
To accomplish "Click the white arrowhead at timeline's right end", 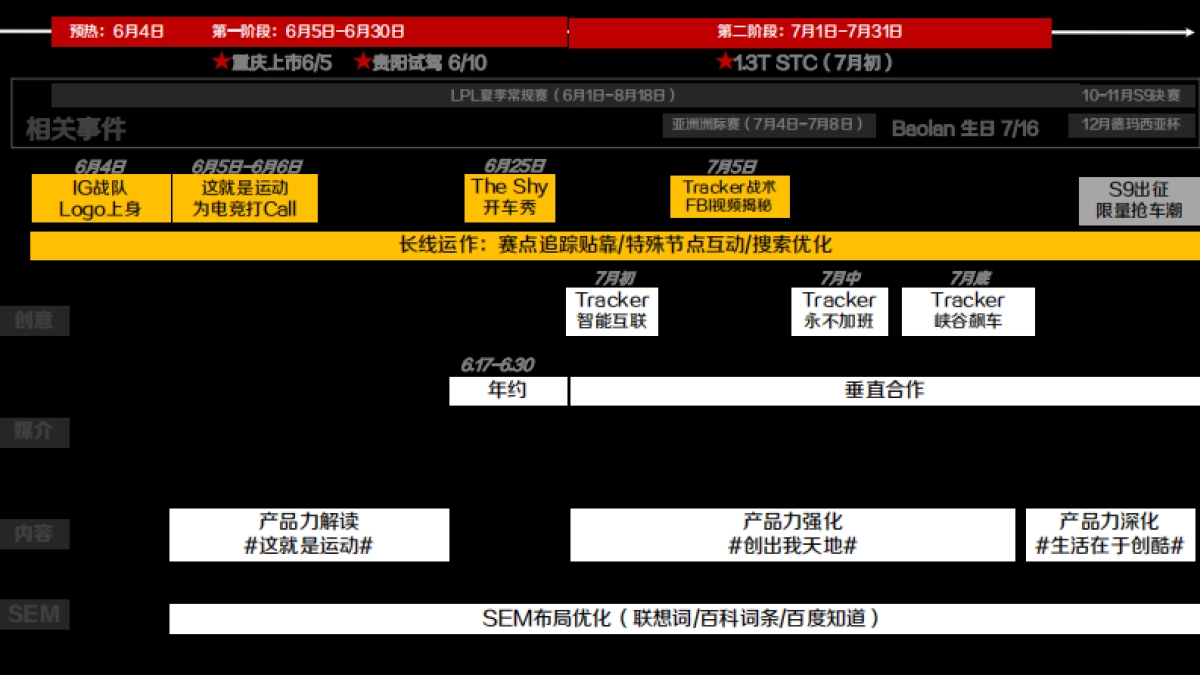I will pyautogui.click(x=1188, y=32).
